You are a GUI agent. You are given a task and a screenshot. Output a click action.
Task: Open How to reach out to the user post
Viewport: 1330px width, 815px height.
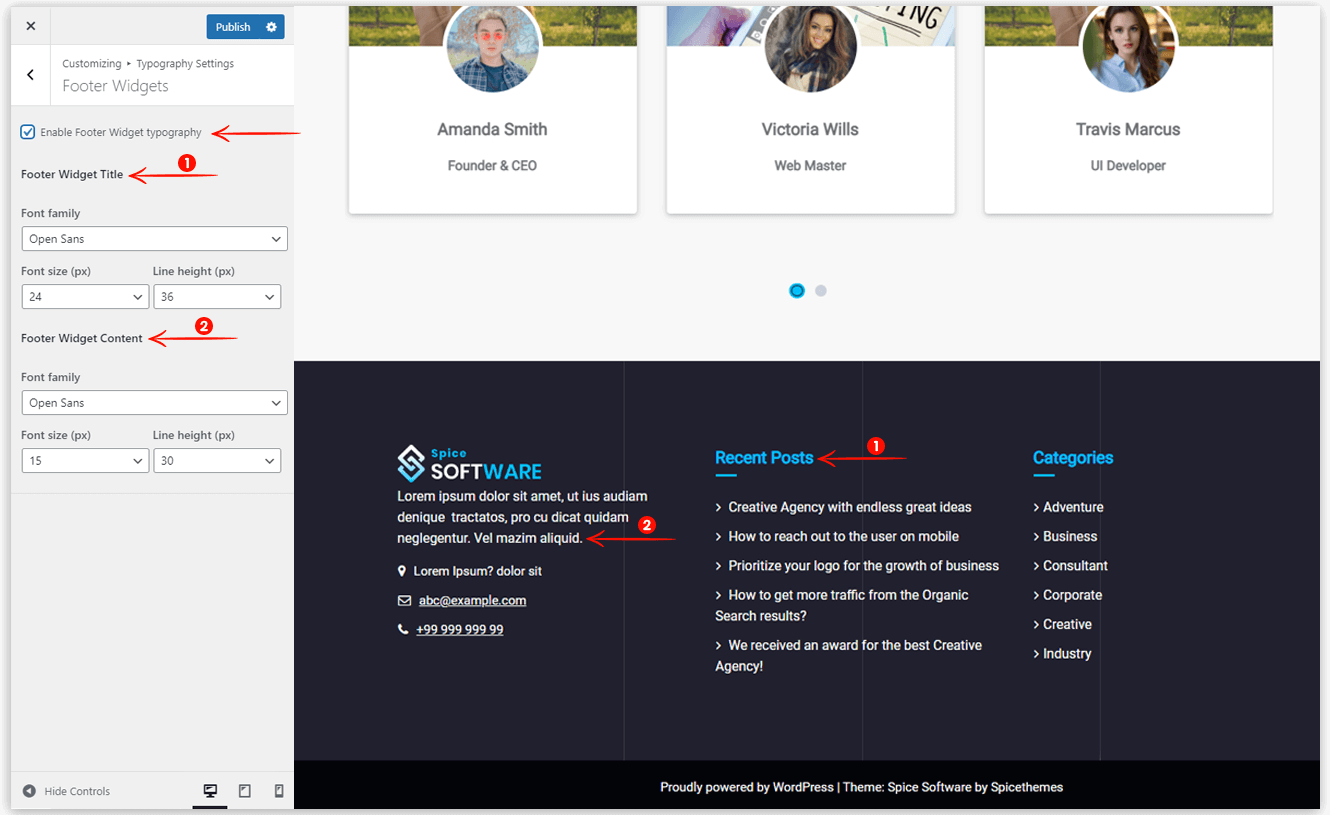click(x=843, y=536)
